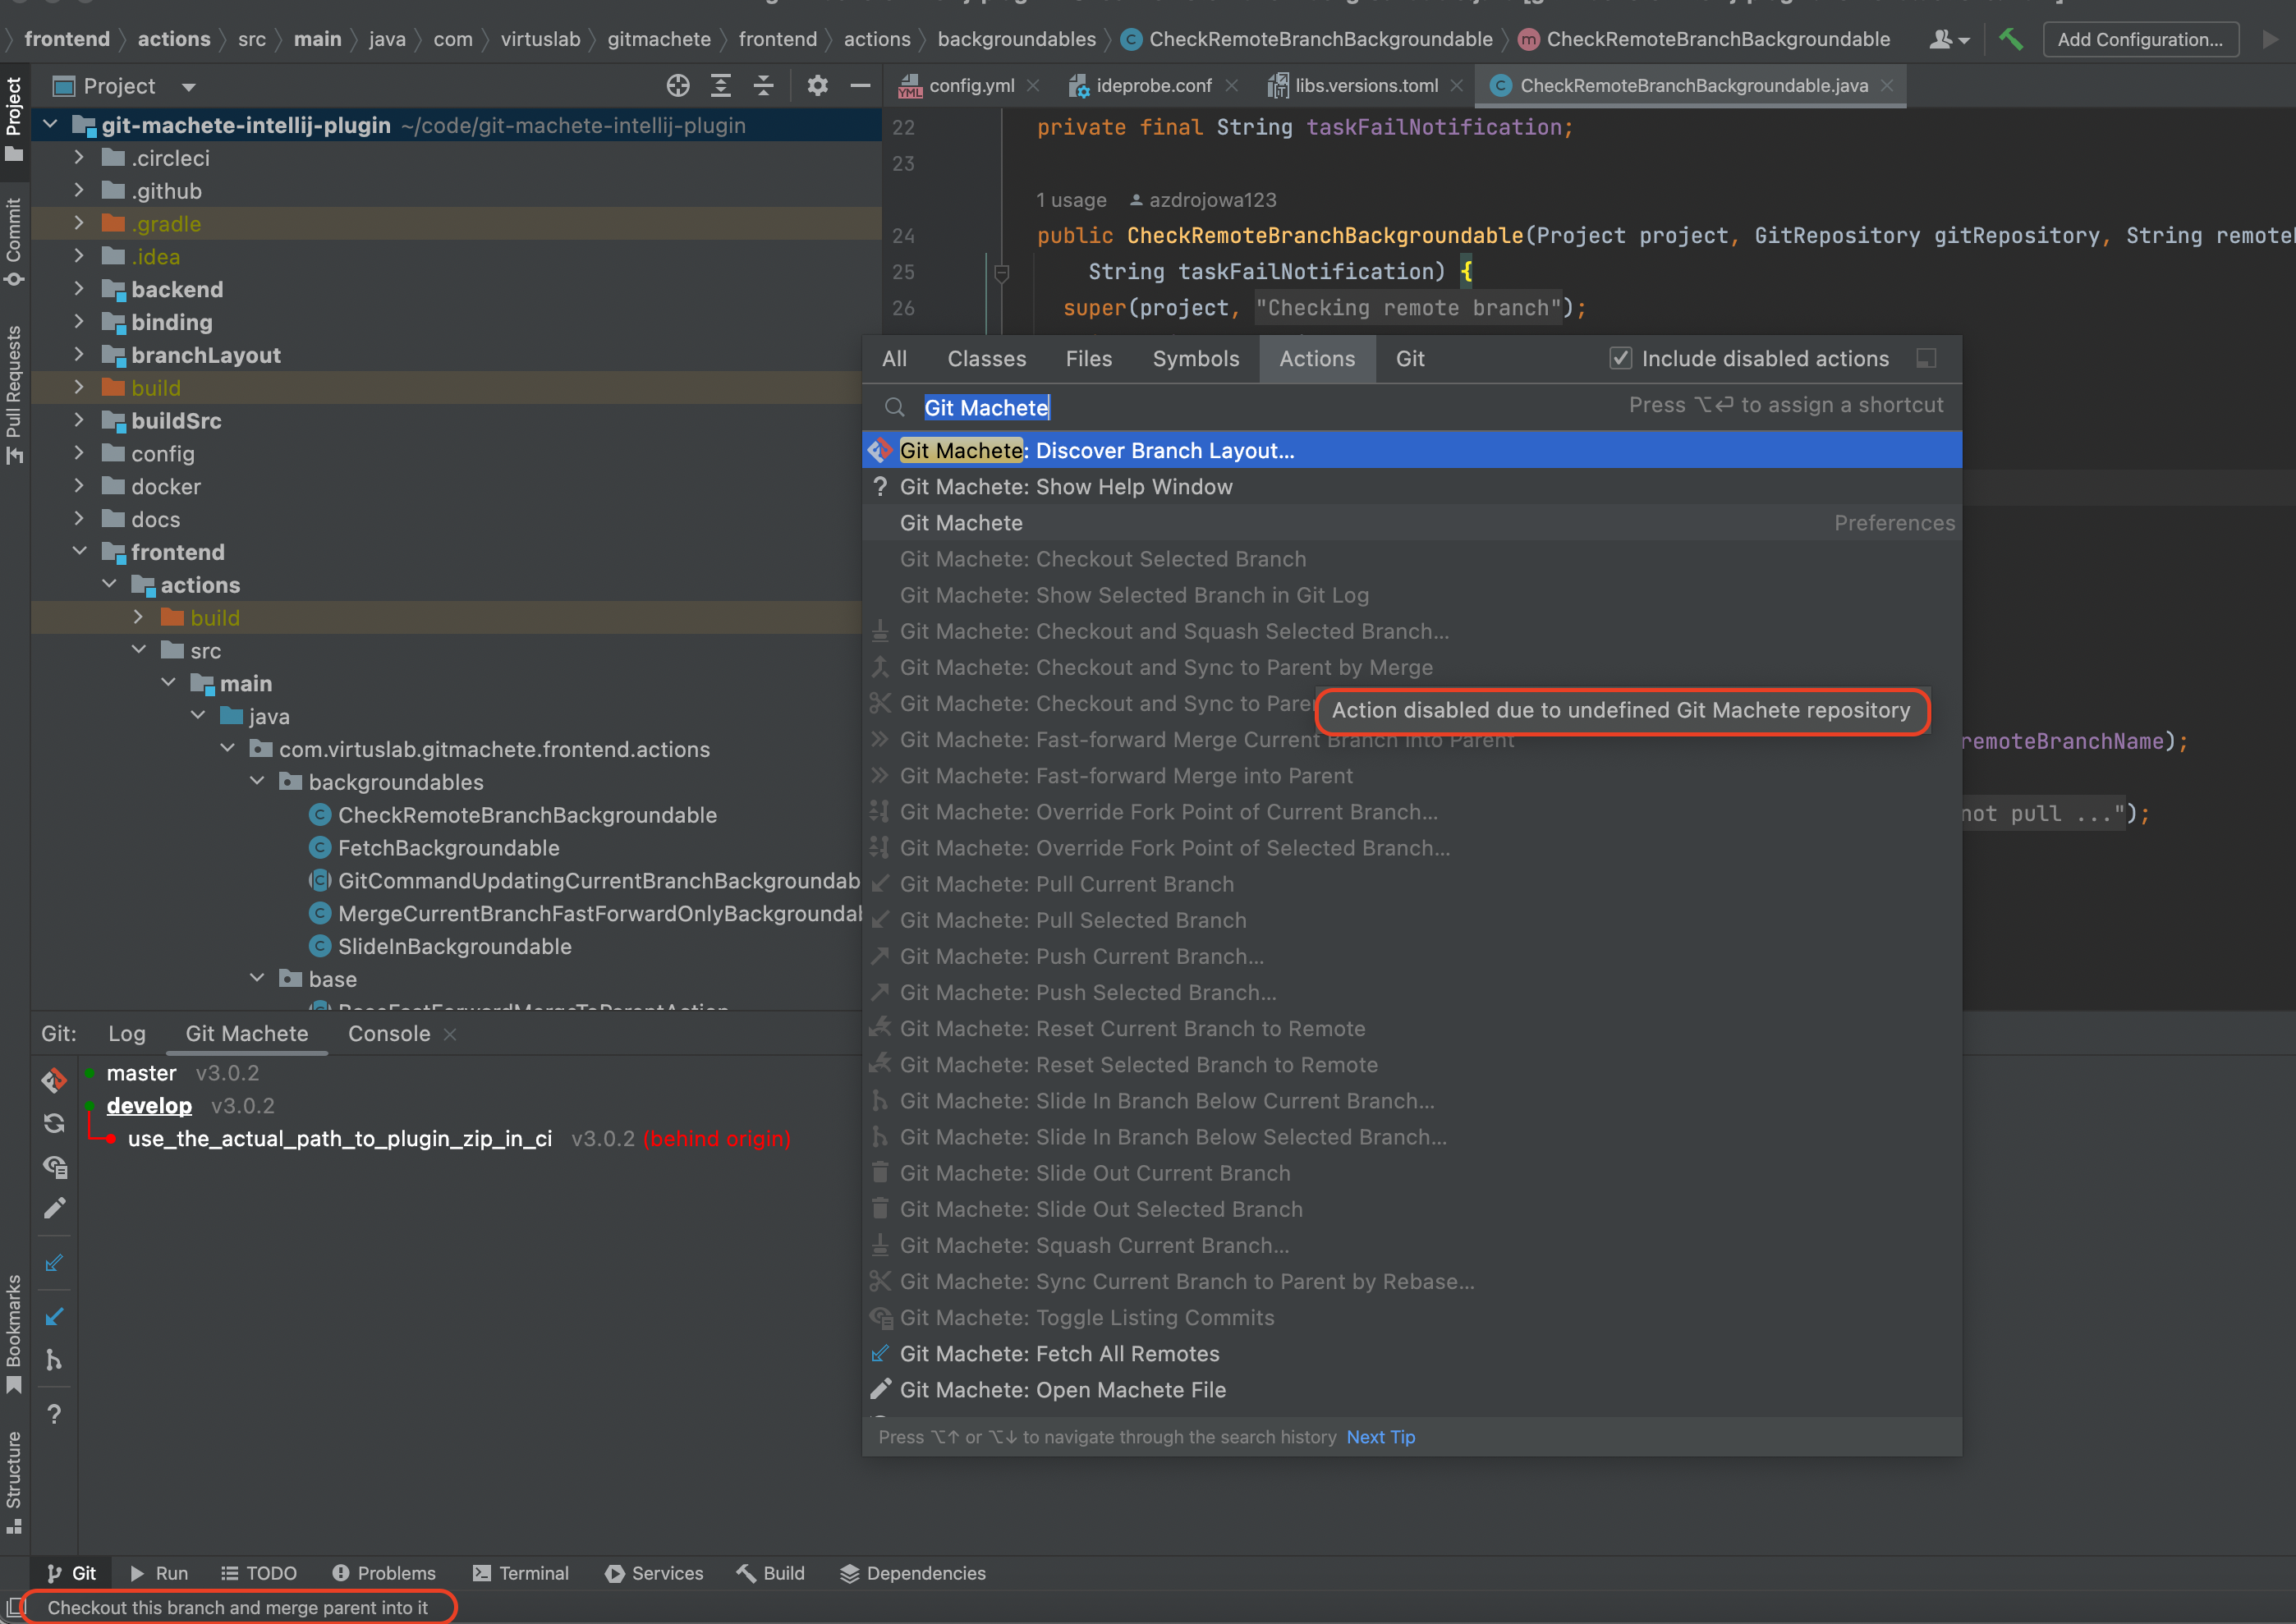Click the Open in Find Tool Window square icon
The width and height of the screenshot is (2296, 1624).
[1926, 359]
